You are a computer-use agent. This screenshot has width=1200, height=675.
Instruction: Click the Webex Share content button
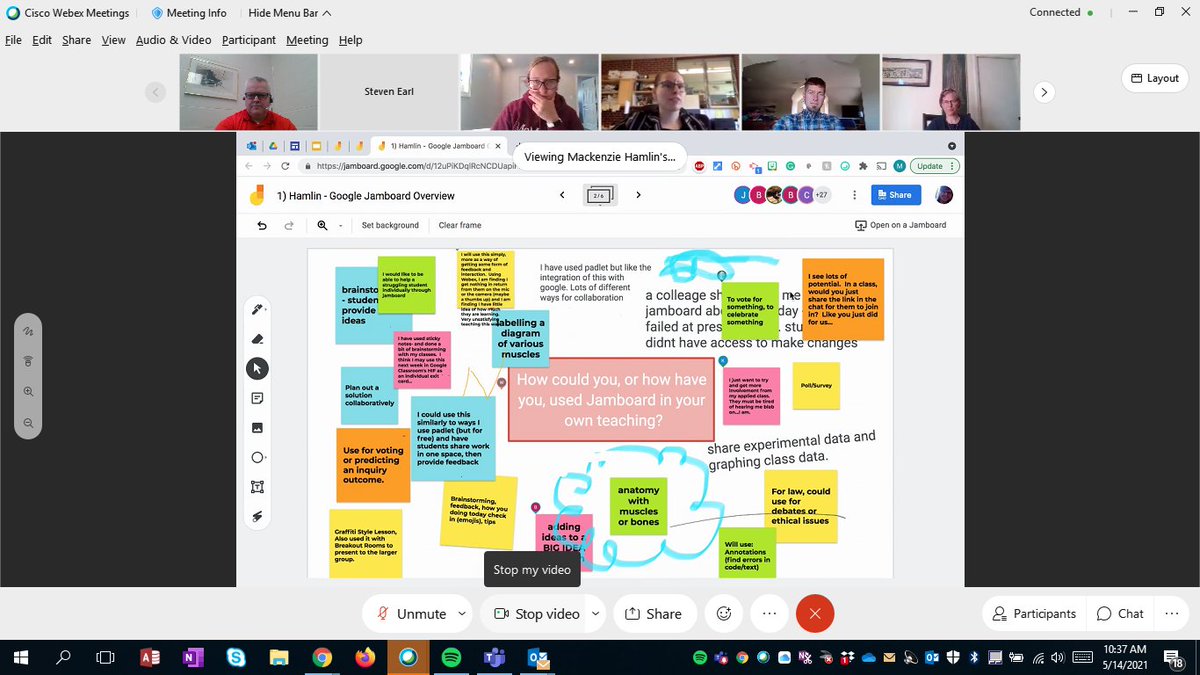tap(653, 614)
